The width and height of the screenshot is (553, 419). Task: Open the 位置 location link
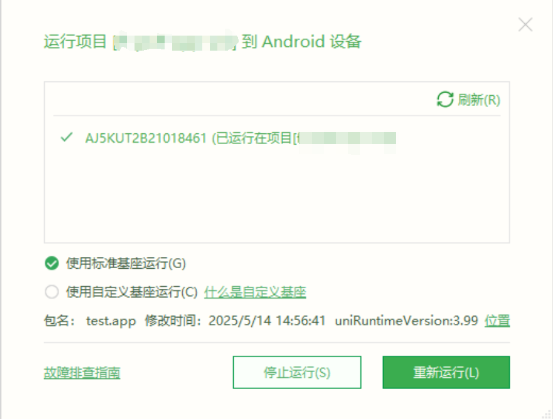(497, 321)
